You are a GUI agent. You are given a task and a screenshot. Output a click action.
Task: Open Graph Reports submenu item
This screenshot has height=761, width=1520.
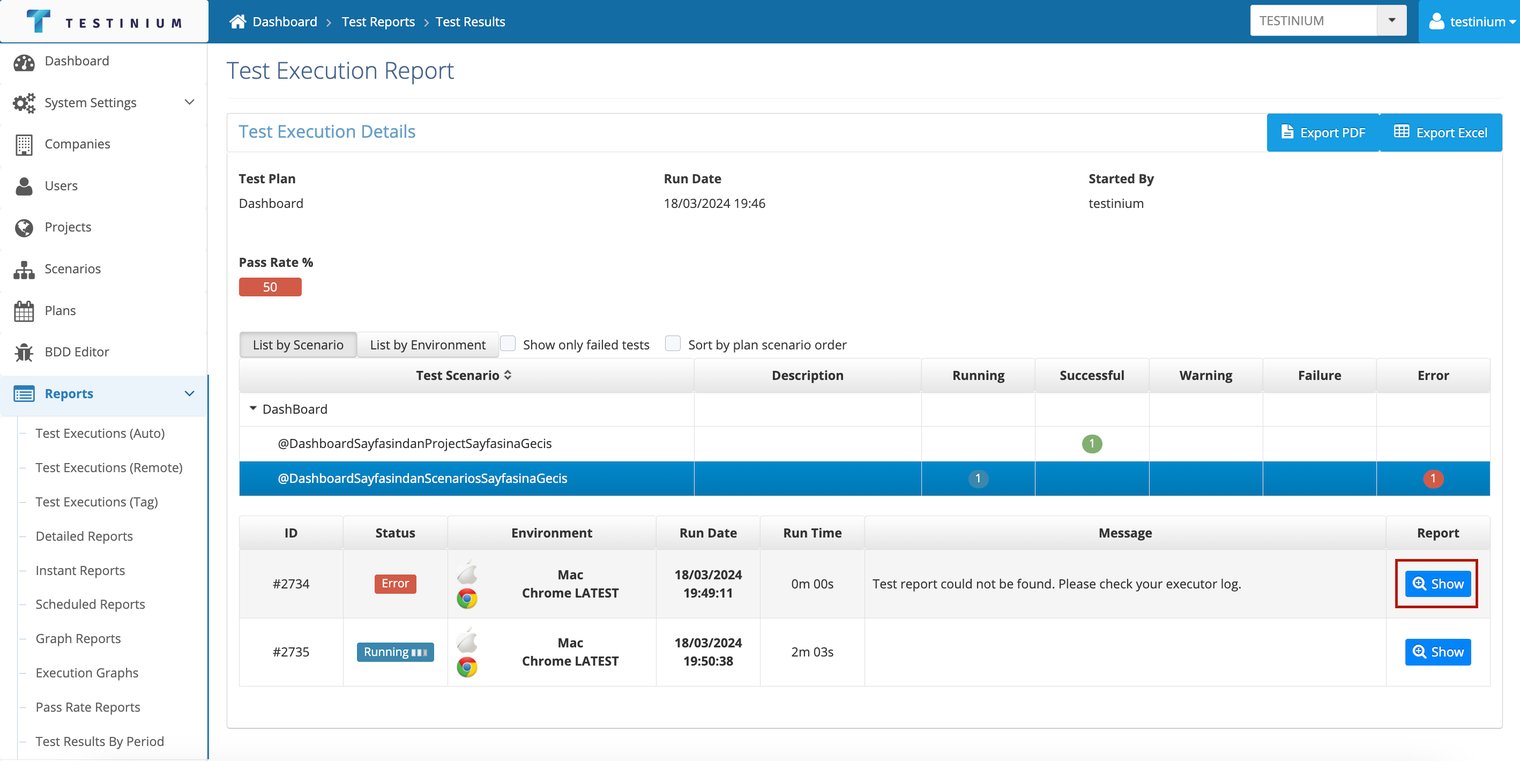point(78,638)
